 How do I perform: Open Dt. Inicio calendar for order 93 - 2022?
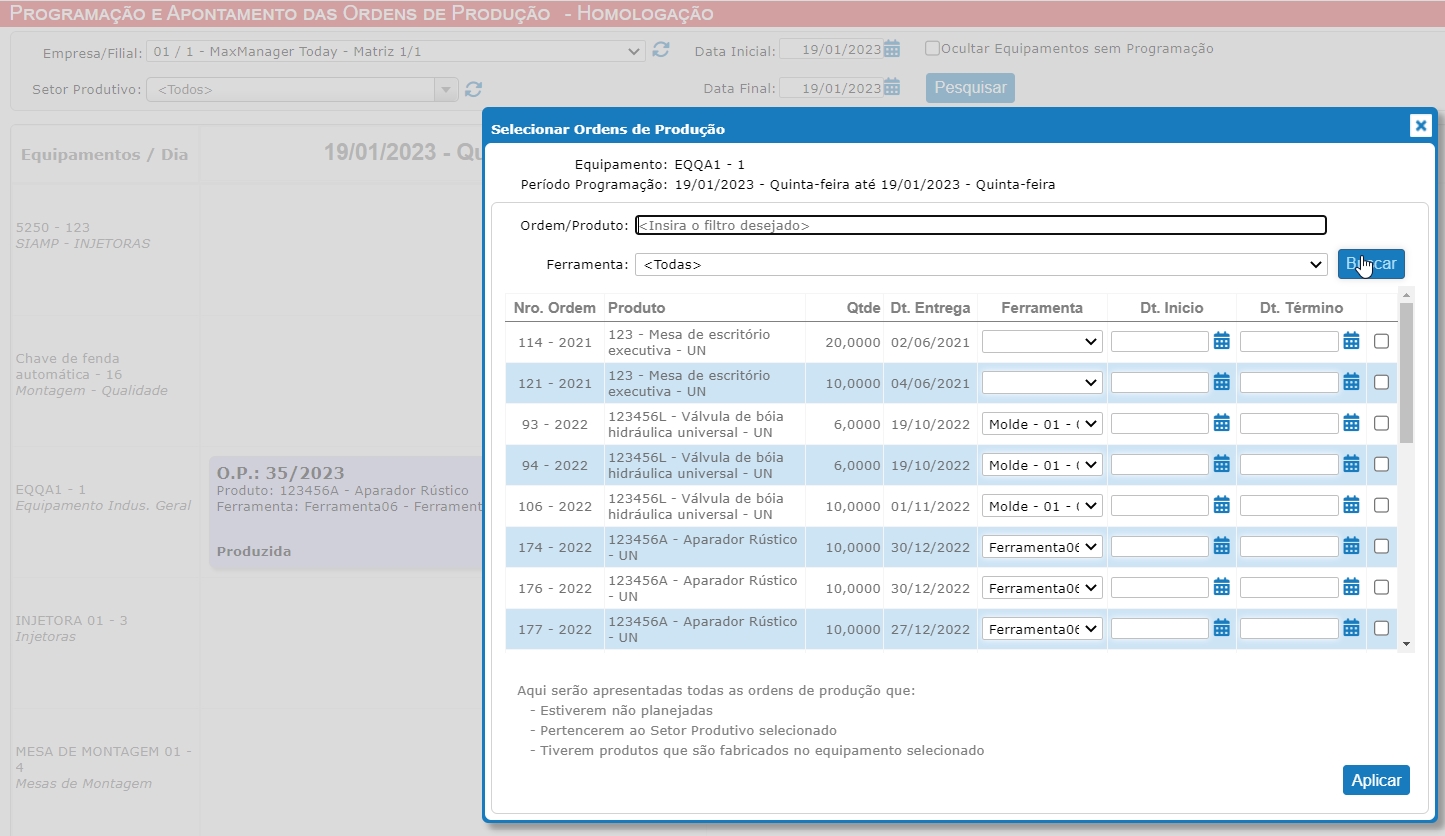[1221, 423]
